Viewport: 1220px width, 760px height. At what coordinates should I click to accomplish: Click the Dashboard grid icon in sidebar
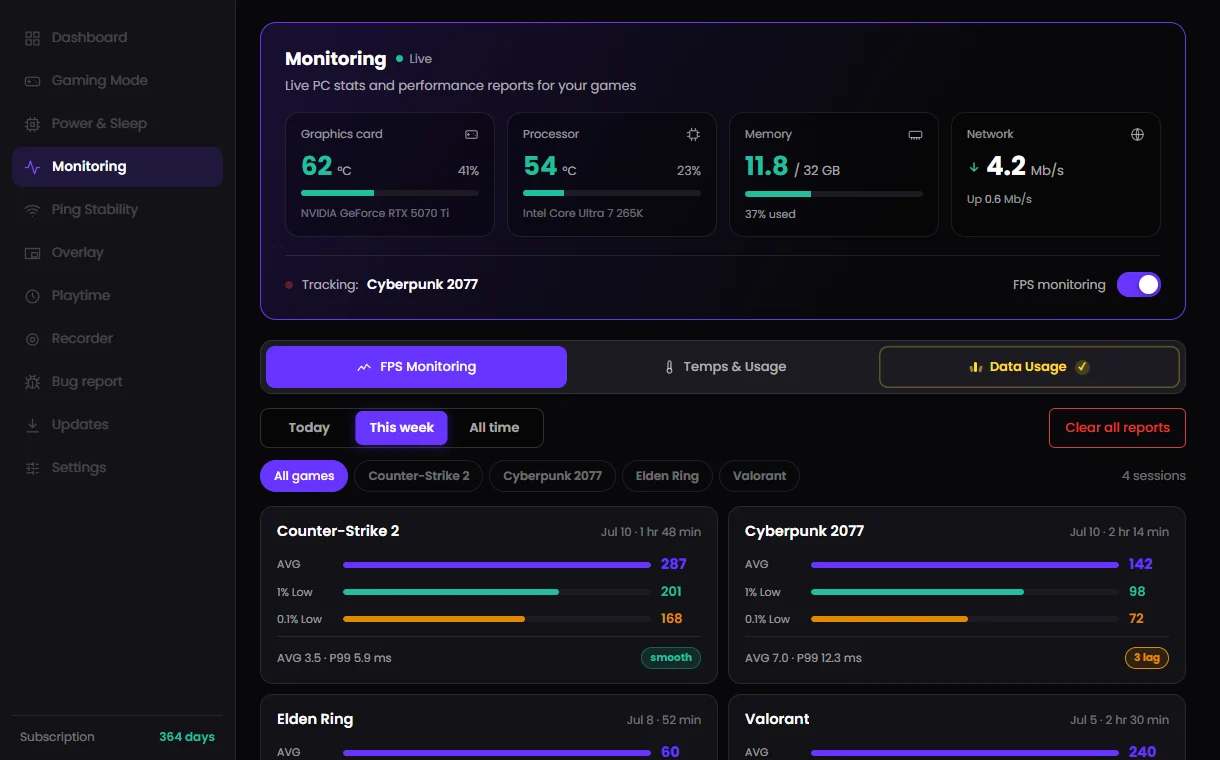33,38
